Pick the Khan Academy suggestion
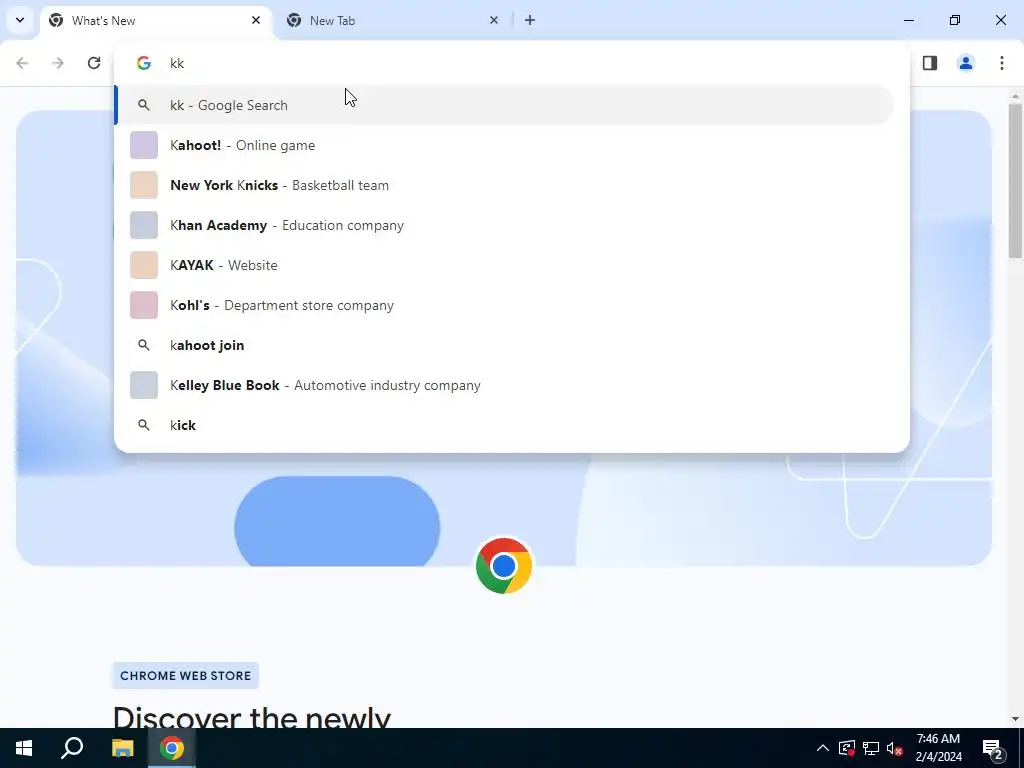This screenshot has height=768, width=1024. pos(504,225)
